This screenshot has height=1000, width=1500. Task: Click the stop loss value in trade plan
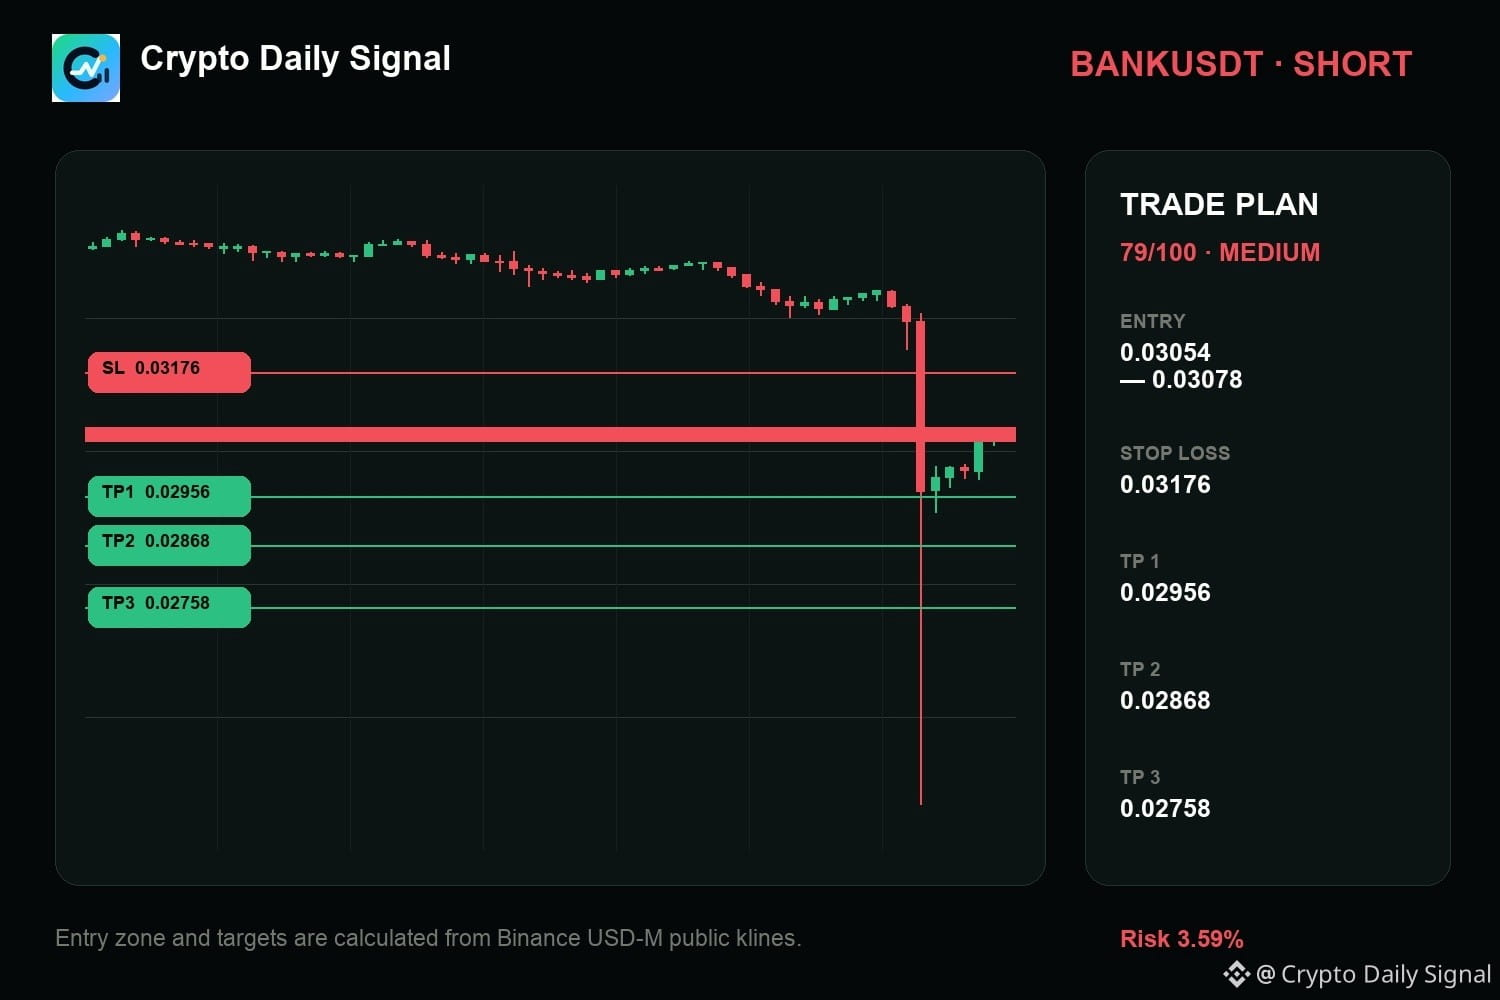coord(1165,484)
